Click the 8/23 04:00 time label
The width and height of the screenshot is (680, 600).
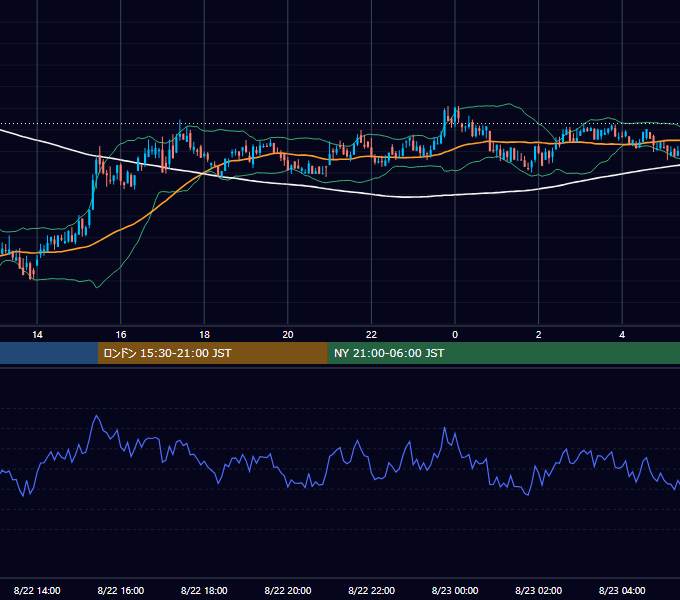(x=622, y=590)
